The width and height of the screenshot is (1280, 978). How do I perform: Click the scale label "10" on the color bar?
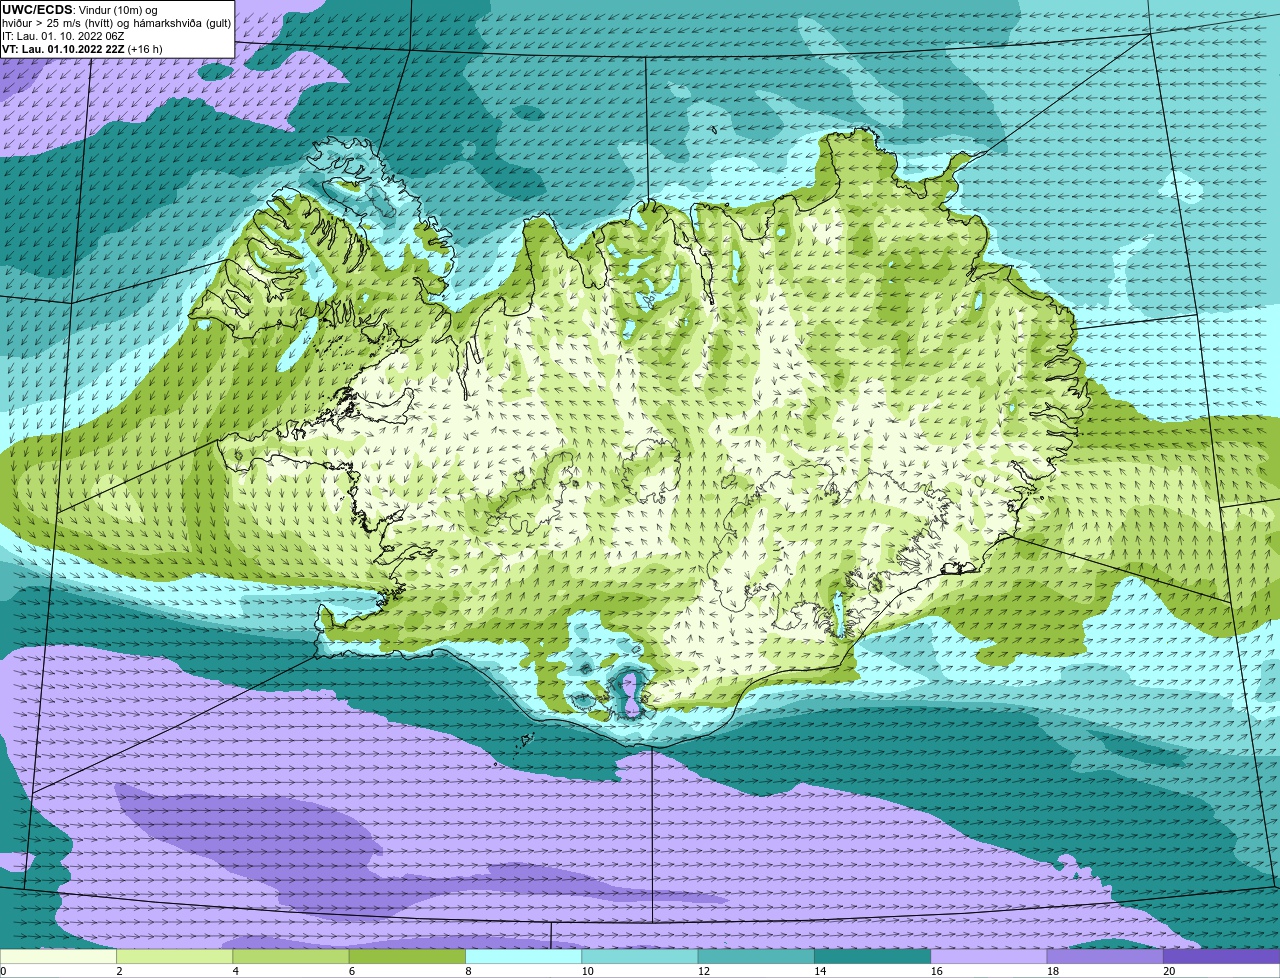586,971
